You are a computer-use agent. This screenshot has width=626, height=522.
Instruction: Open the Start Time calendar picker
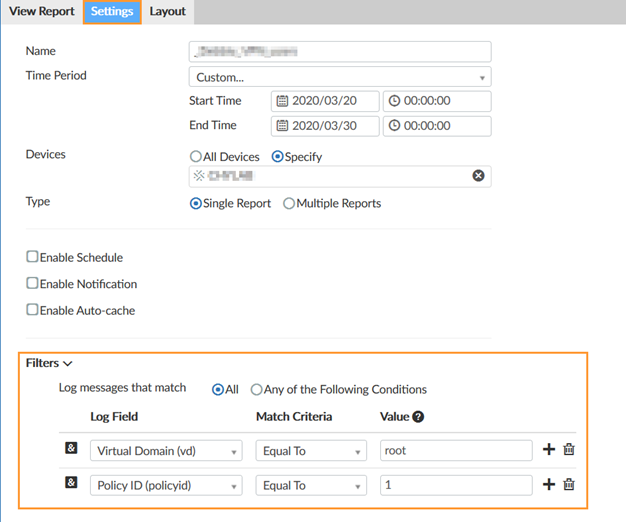click(x=283, y=101)
